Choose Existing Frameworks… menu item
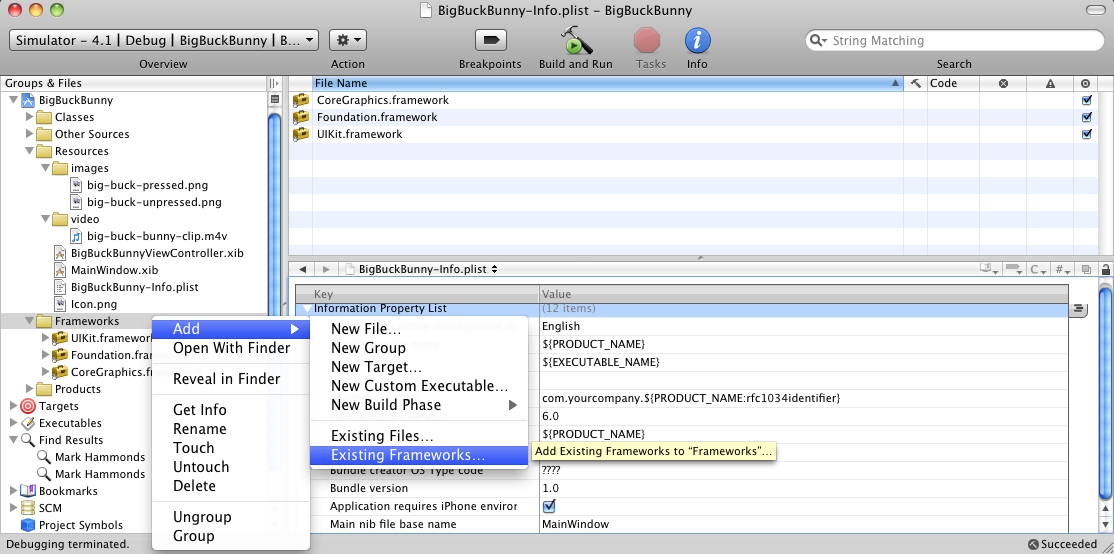The image size is (1114, 554). (x=419, y=455)
